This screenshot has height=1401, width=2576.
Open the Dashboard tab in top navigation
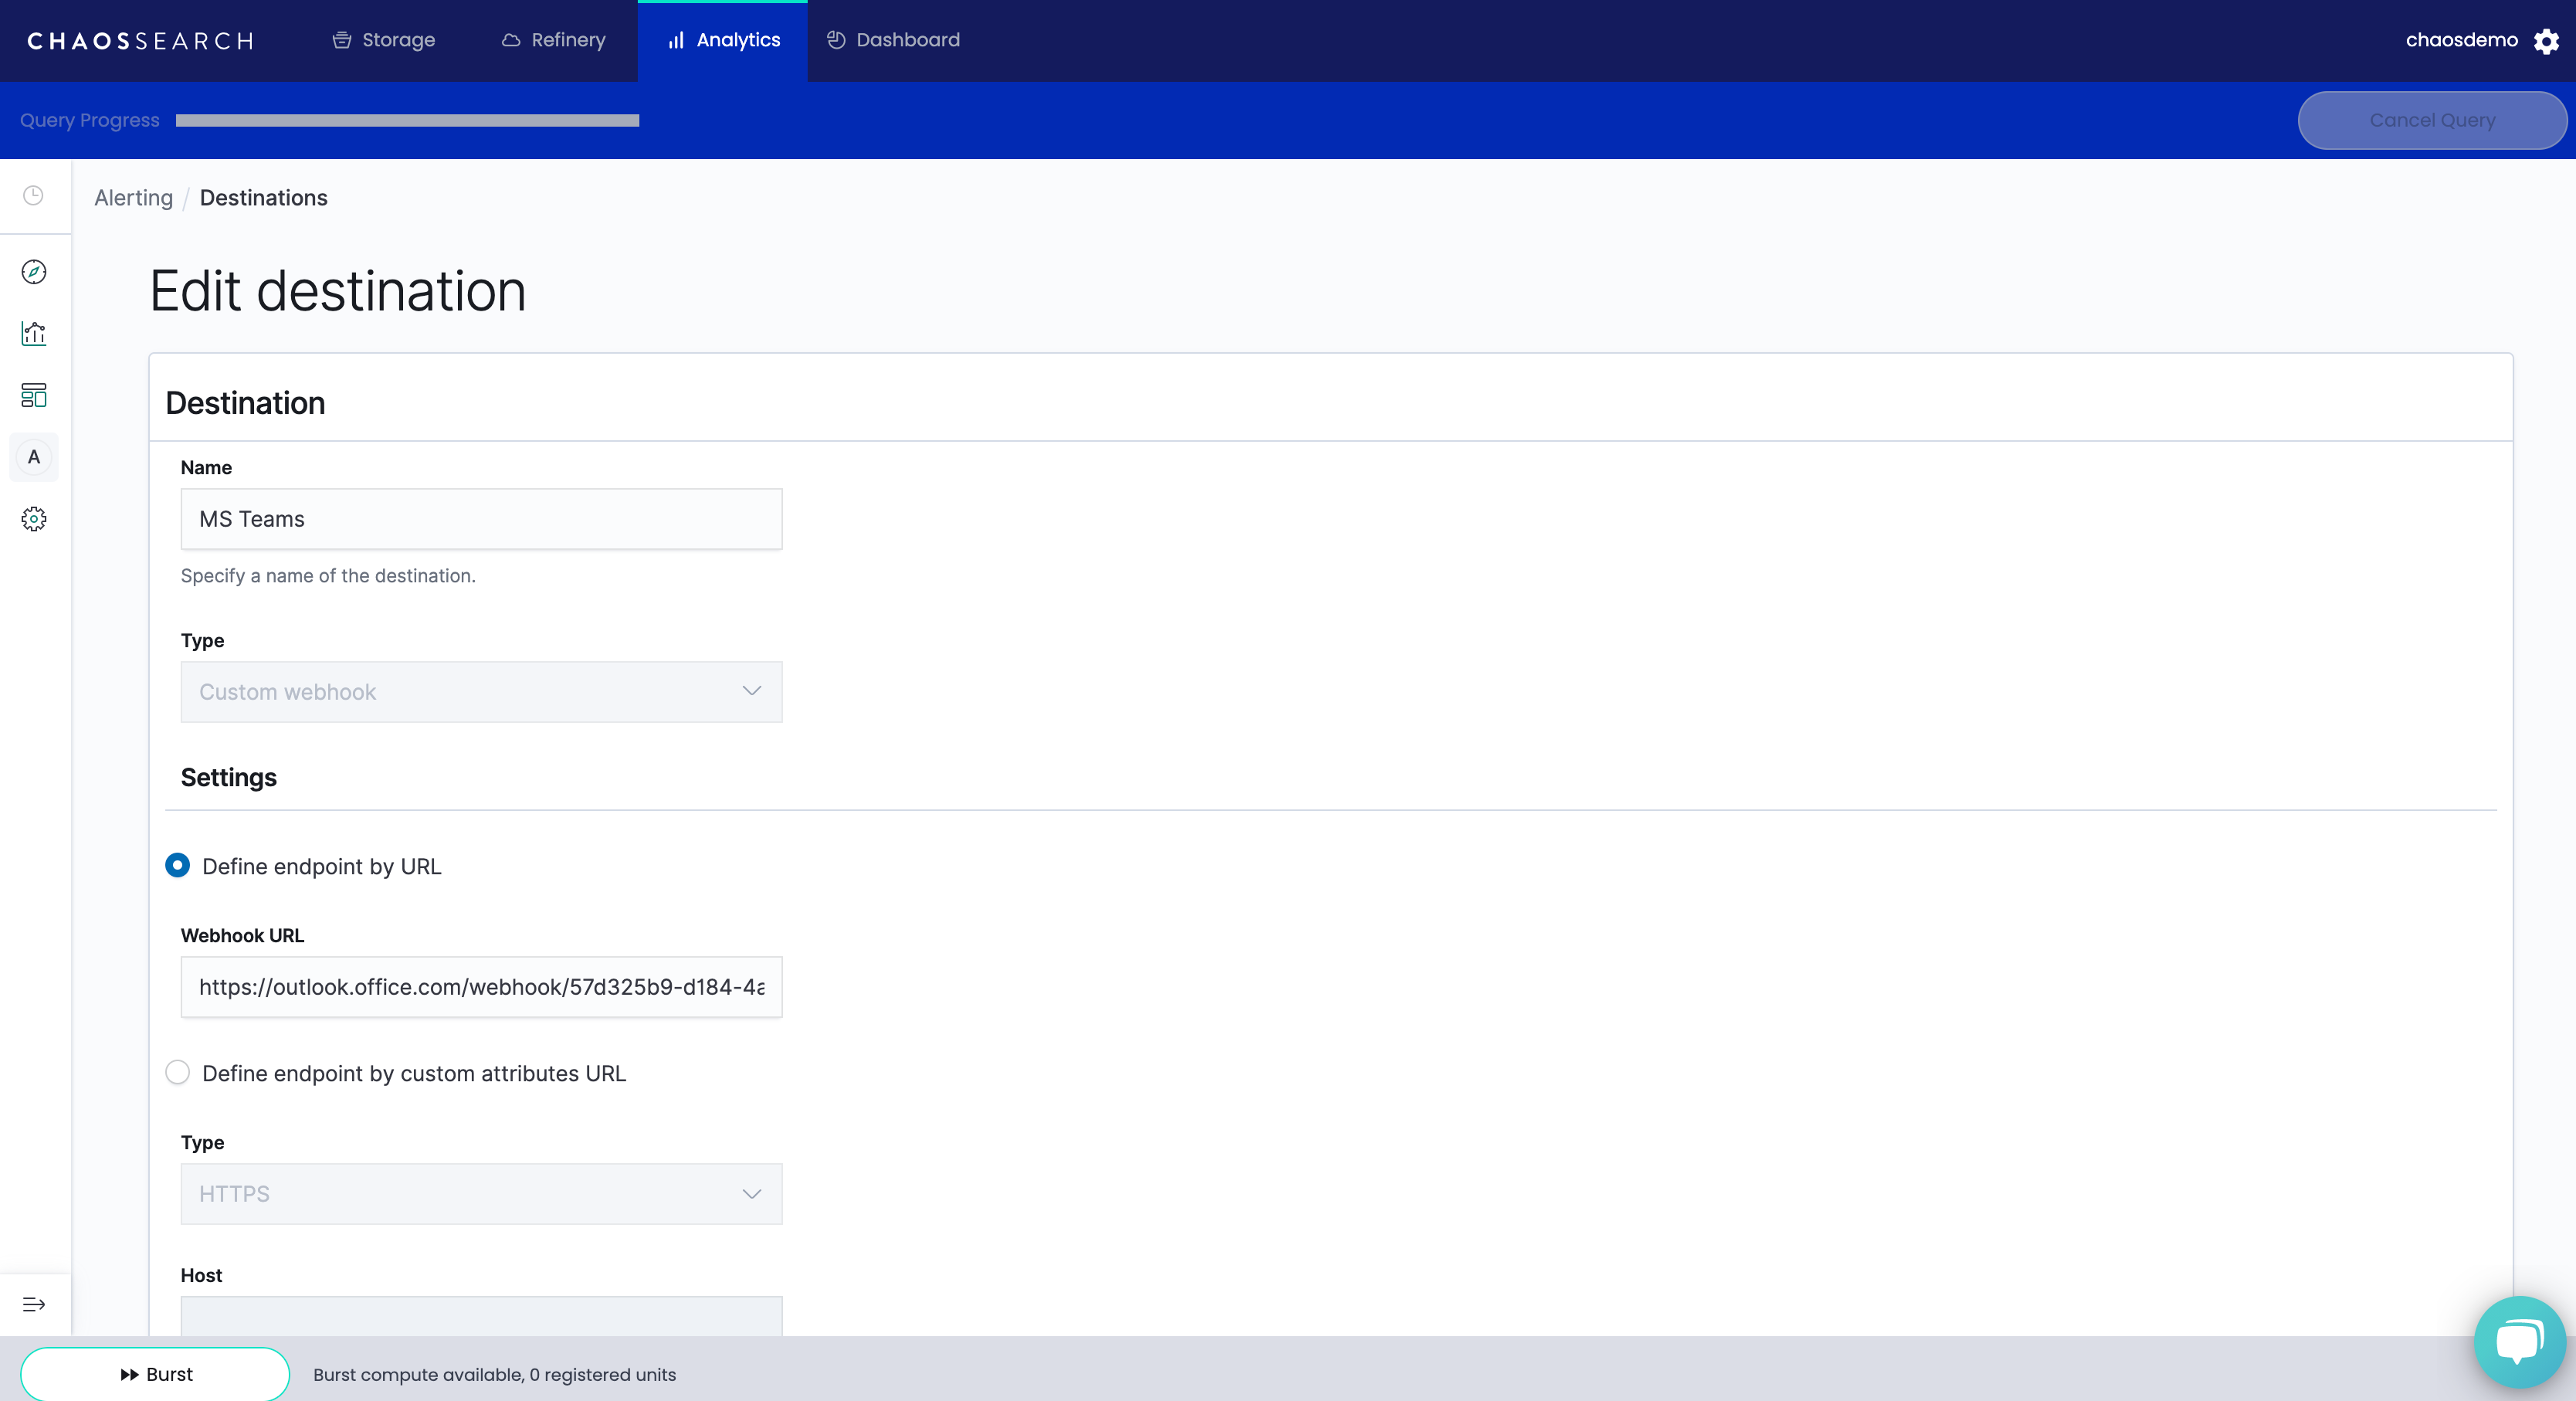(x=893, y=40)
